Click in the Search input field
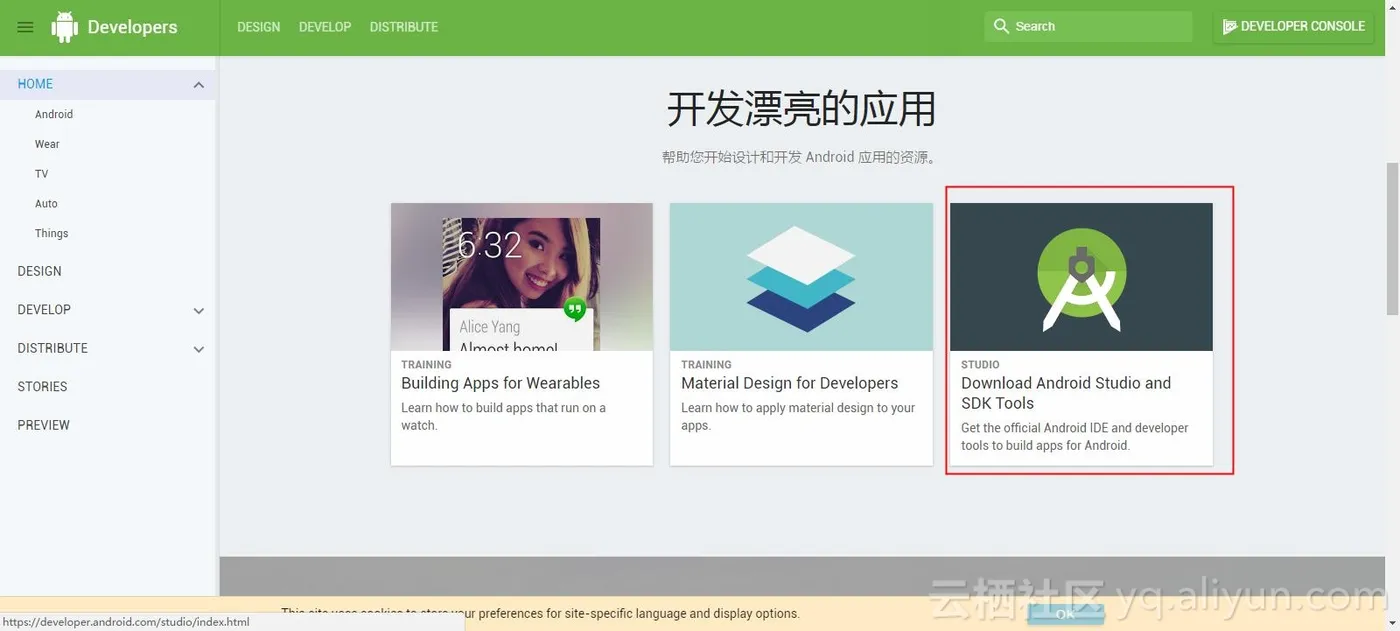The height and width of the screenshot is (631, 1400). click(x=1088, y=26)
